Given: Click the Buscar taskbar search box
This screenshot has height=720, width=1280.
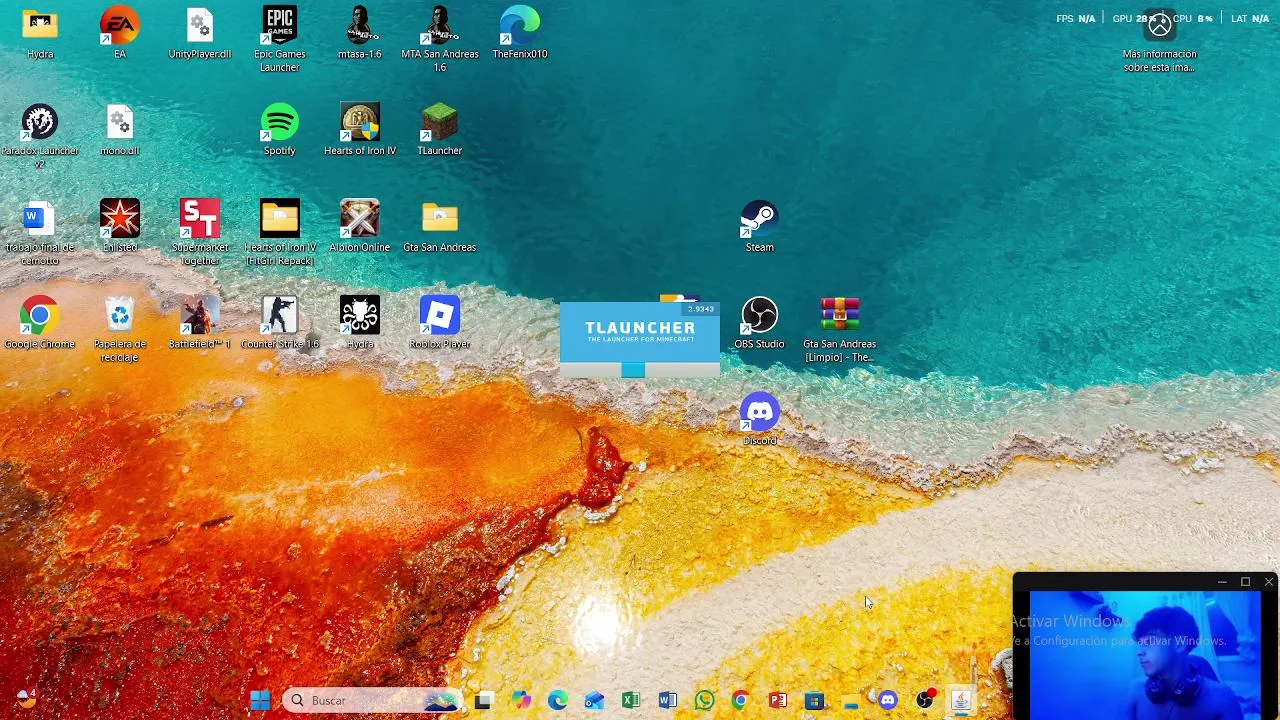Looking at the screenshot, I should click(374, 700).
